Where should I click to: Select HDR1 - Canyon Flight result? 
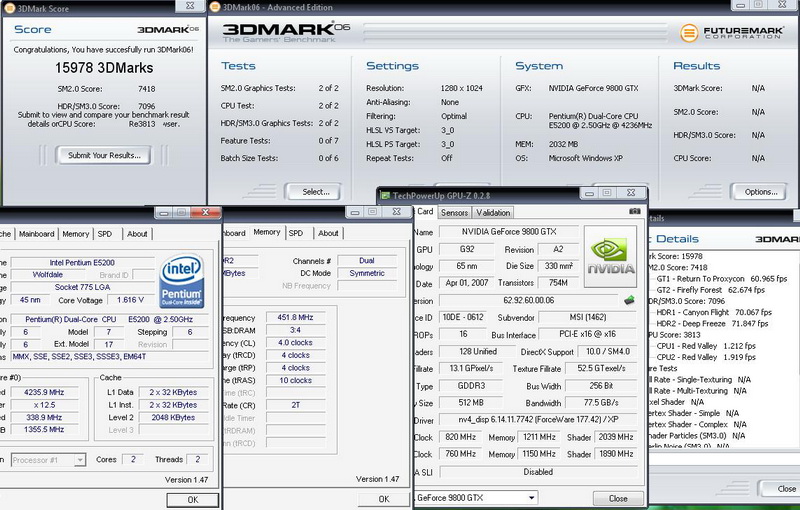point(714,312)
